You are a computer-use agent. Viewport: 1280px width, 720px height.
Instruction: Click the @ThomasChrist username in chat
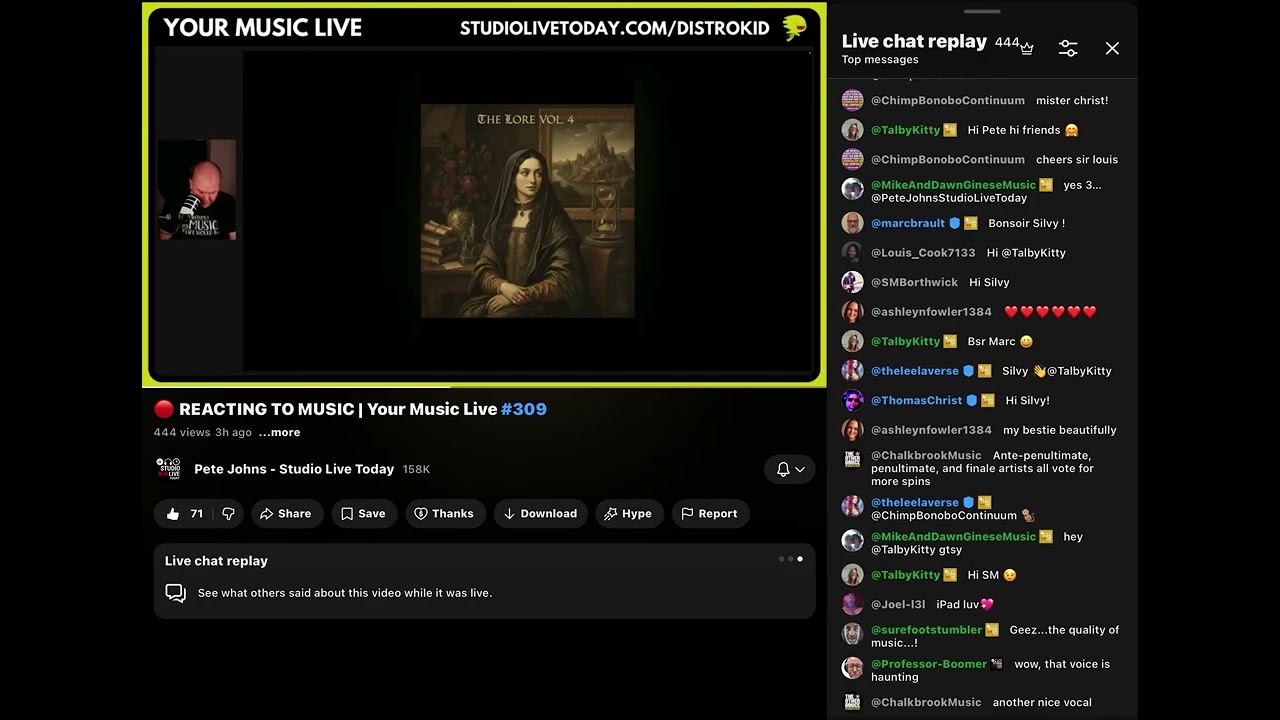[917, 400]
